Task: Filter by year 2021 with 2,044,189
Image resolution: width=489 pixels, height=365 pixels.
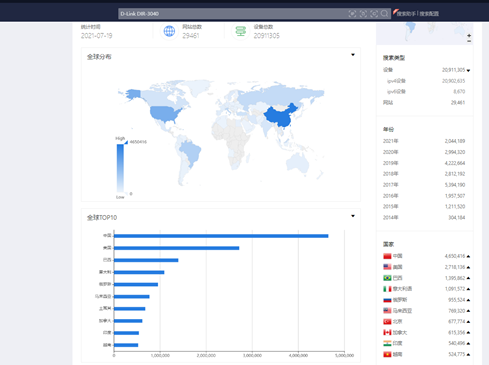Action: pos(424,141)
